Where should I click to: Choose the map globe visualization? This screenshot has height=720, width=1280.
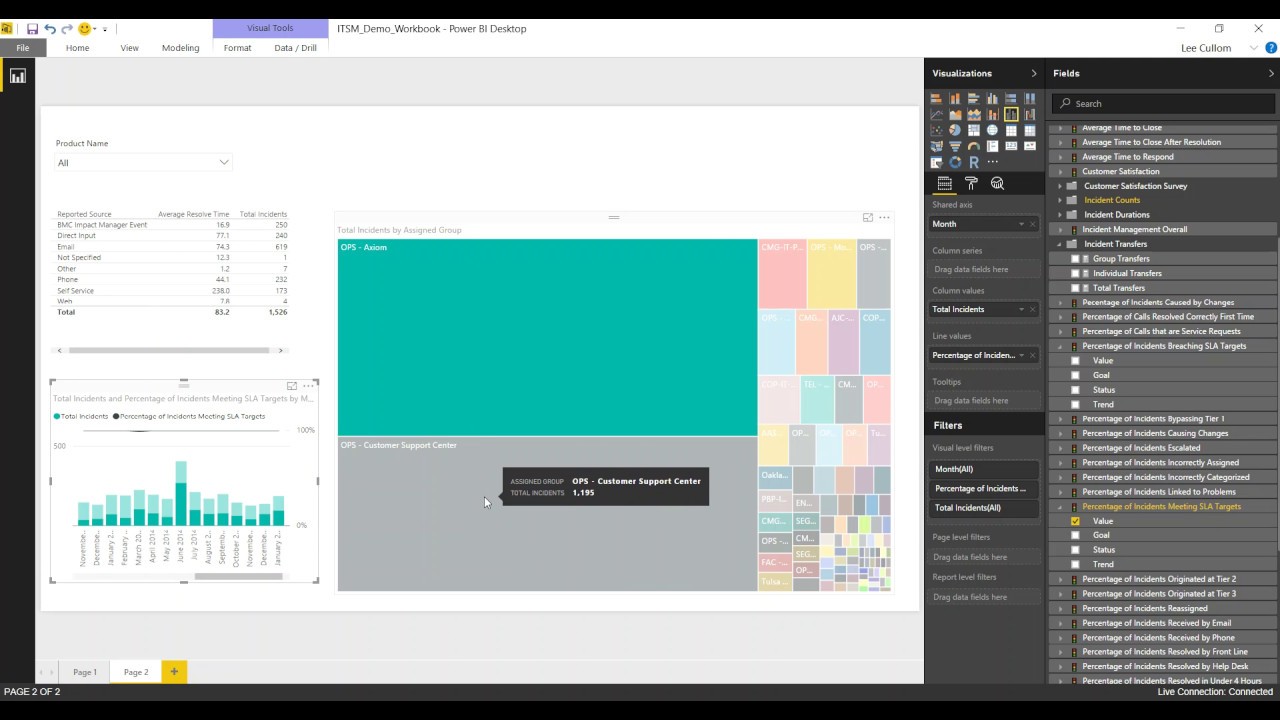(992, 130)
